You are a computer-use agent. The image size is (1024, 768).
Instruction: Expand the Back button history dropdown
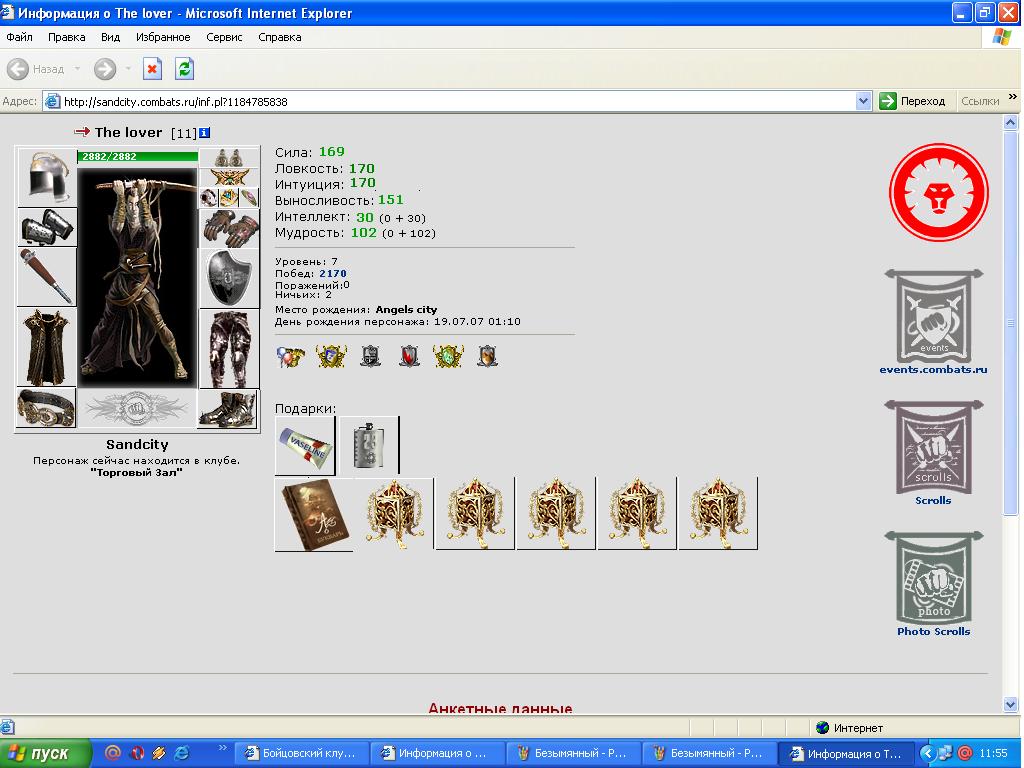click(x=77, y=69)
